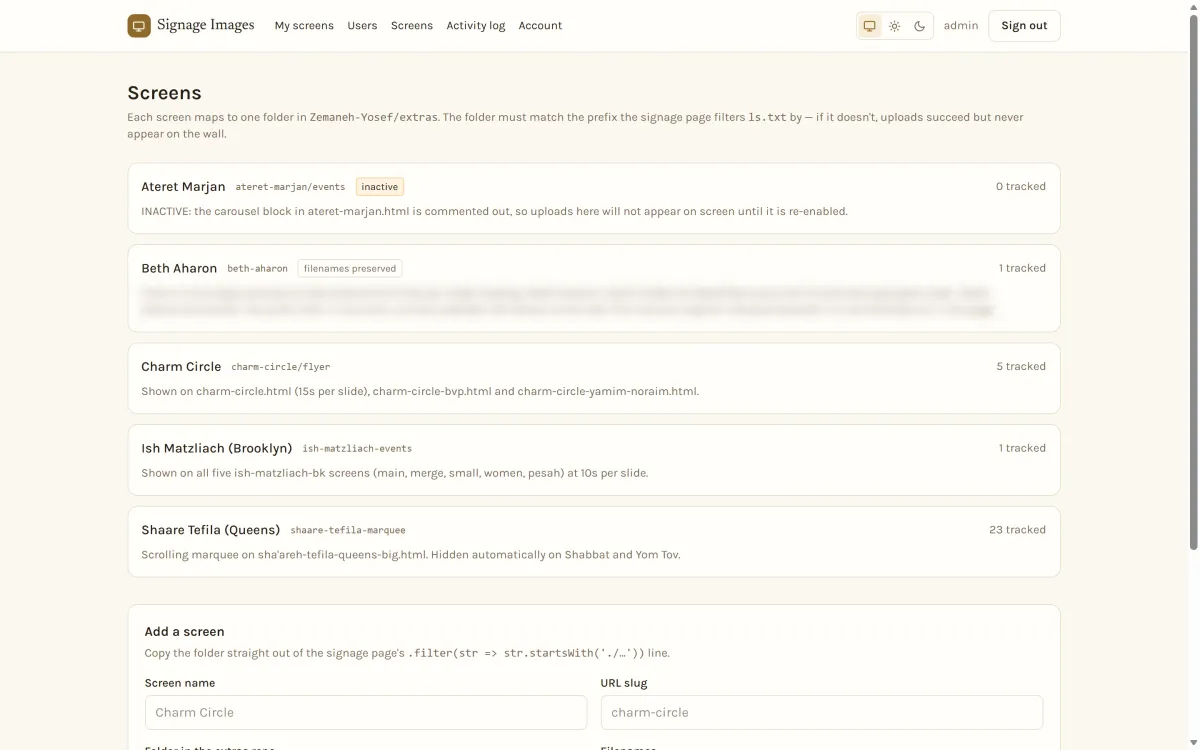
Task: Click the 23 tracked count
Action: tap(1017, 530)
